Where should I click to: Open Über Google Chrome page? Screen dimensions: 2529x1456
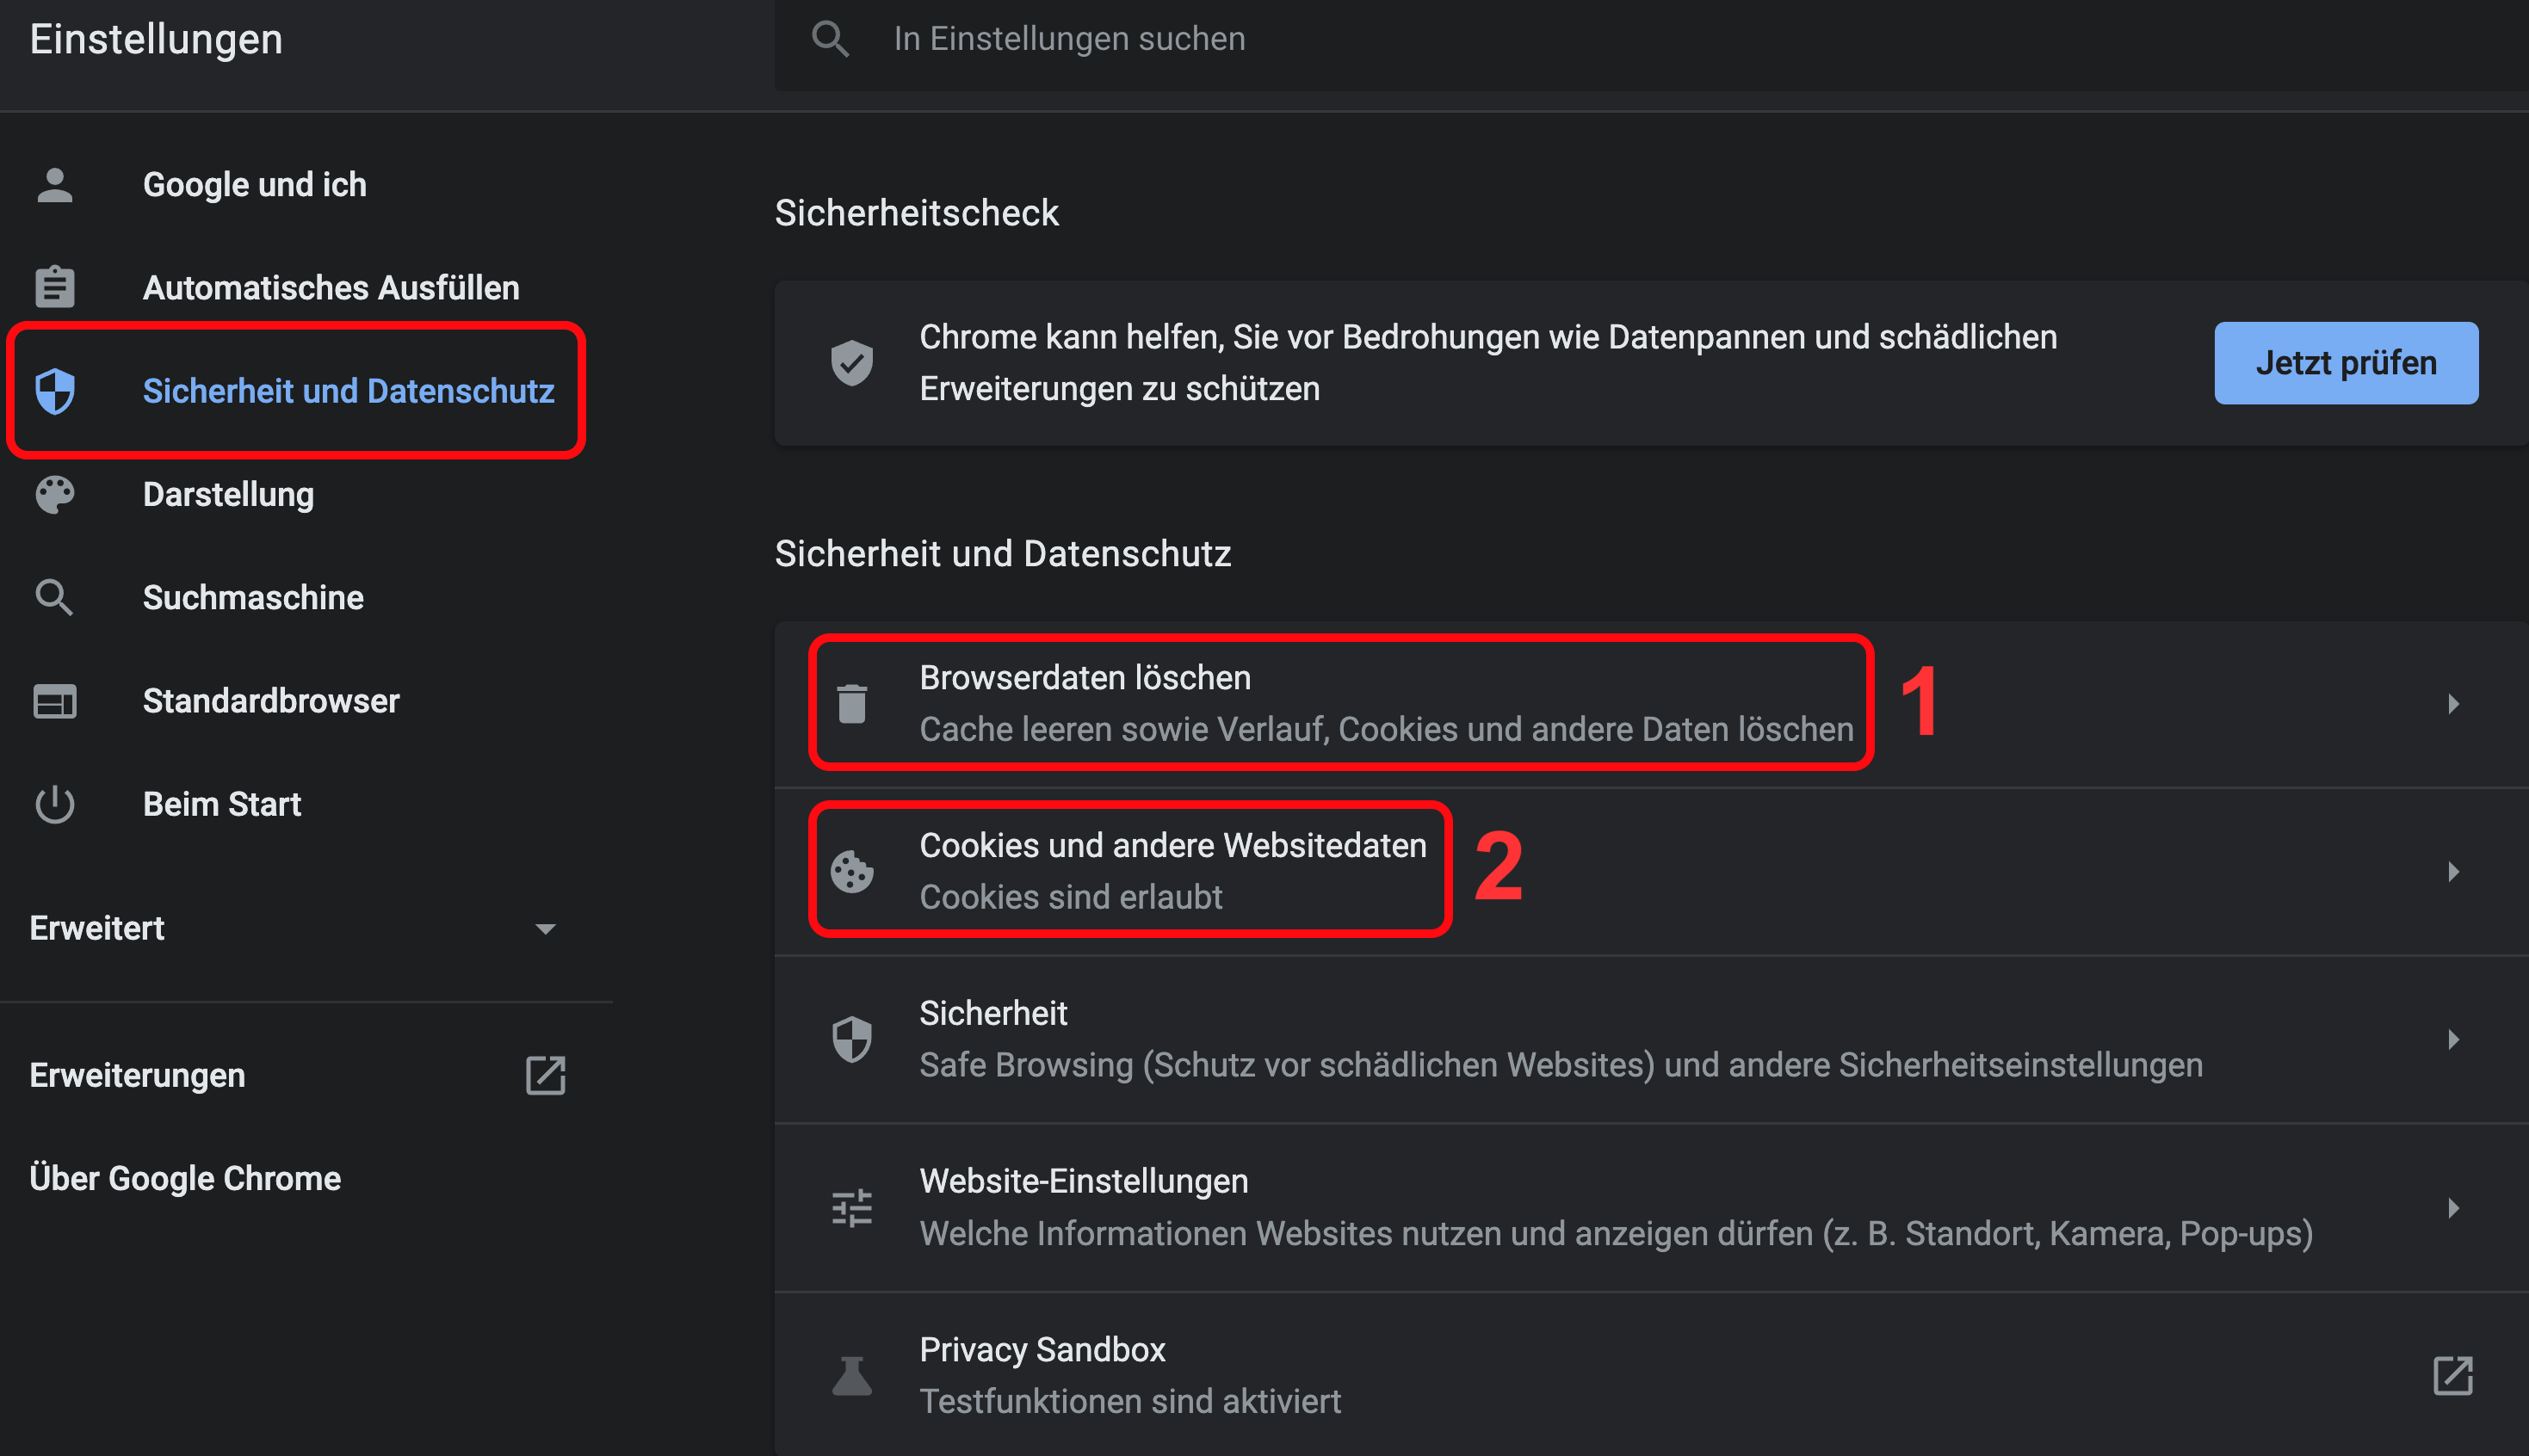(x=185, y=1178)
